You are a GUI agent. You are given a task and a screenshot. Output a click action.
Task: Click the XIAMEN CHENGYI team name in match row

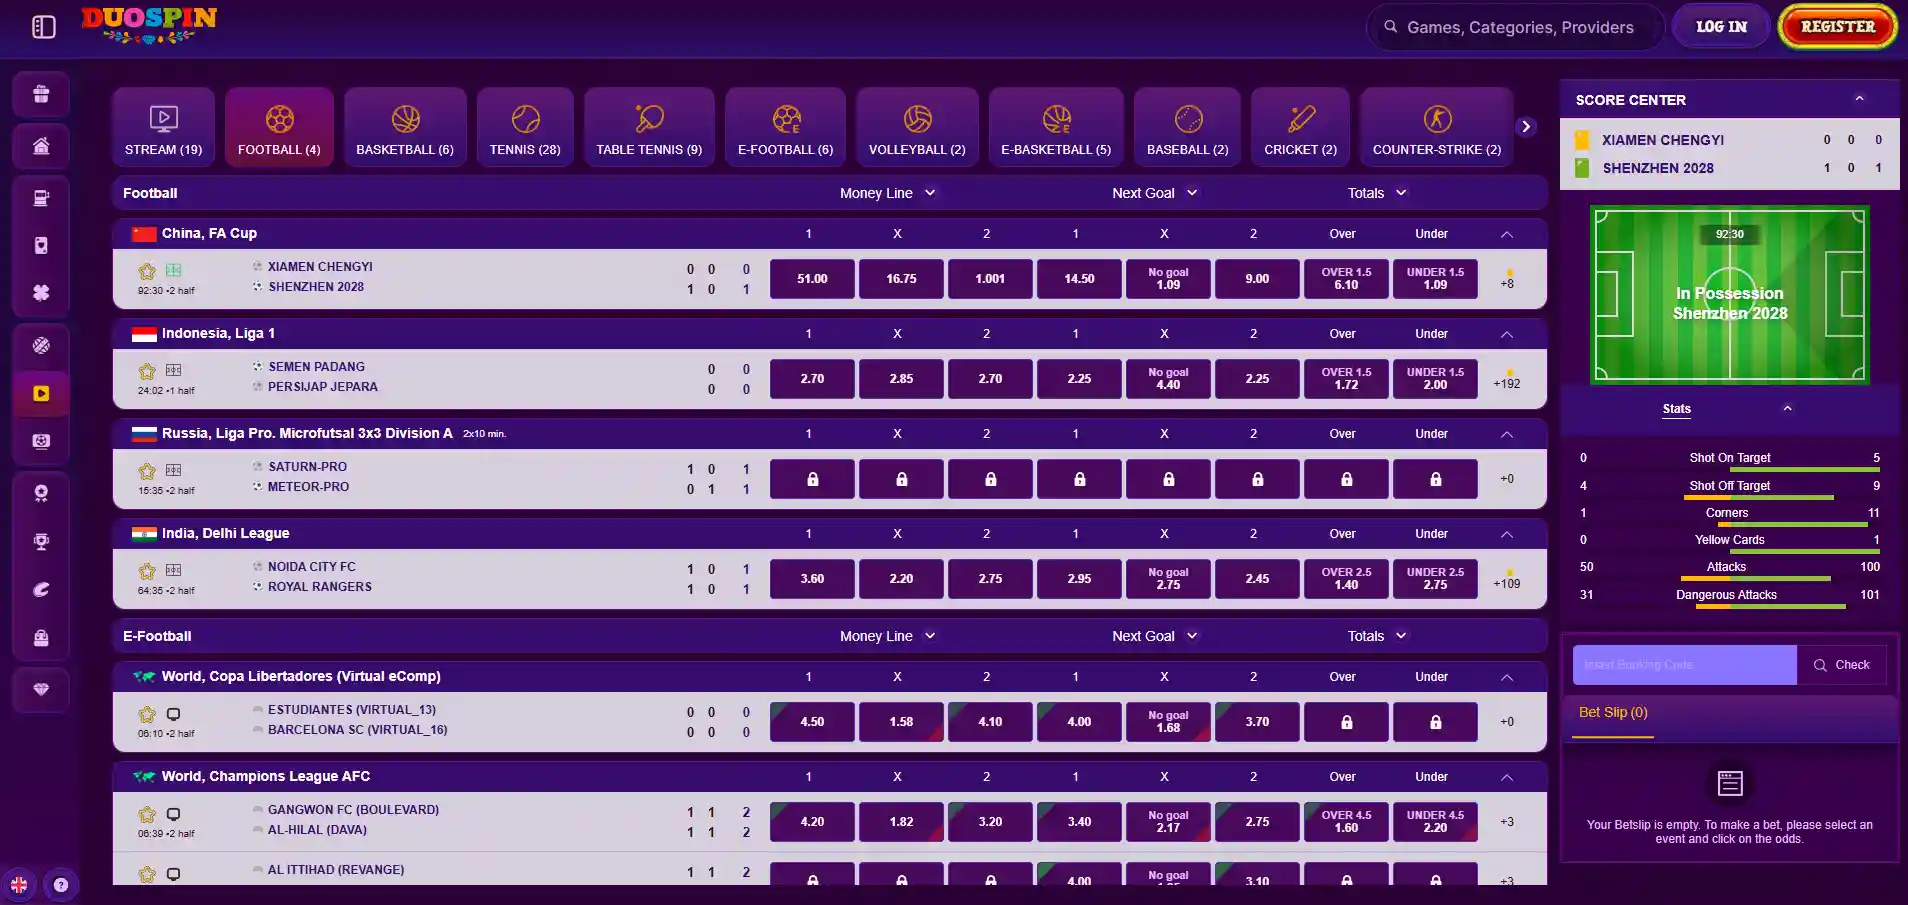coord(320,267)
